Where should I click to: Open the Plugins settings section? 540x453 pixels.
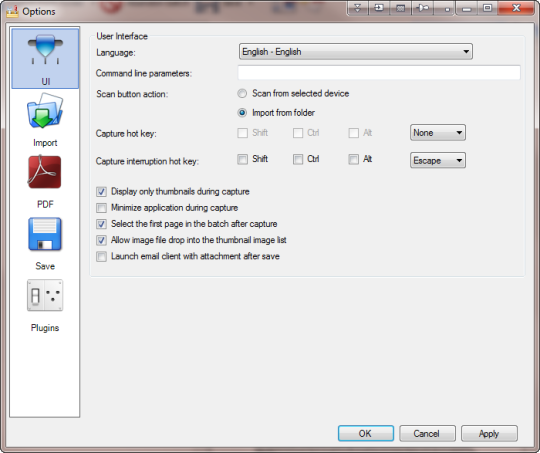click(x=45, y=305)
